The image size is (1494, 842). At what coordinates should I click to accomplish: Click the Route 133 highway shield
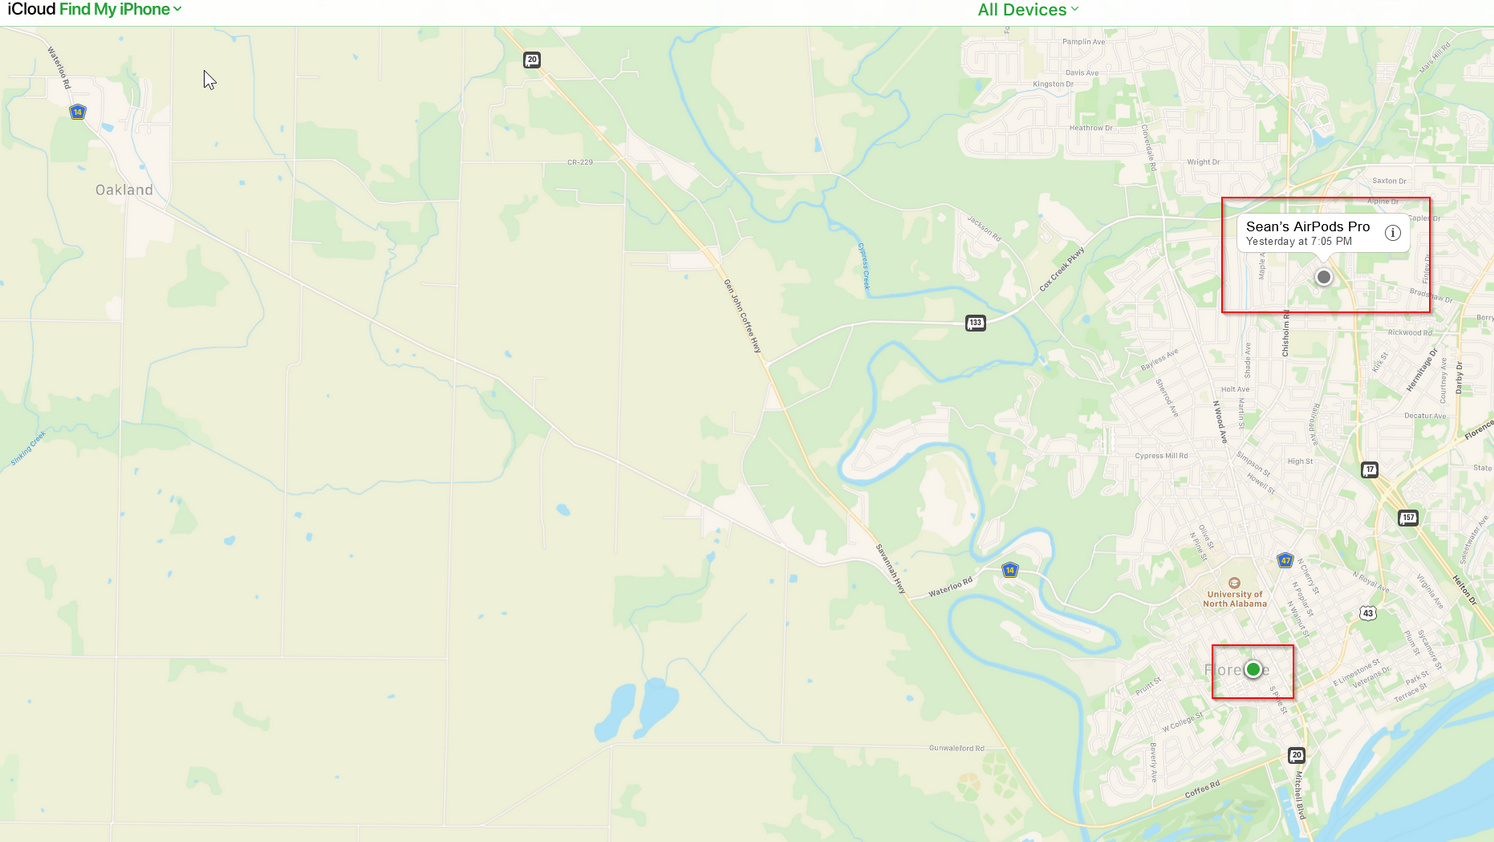(975, 323)
